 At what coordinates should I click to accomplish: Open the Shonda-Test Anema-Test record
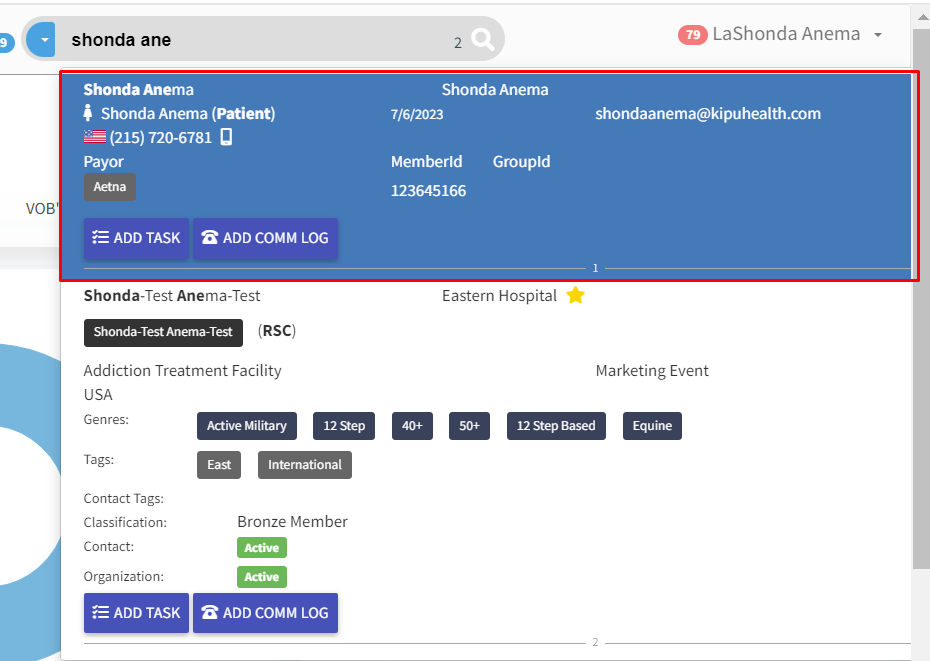(172, 295)
